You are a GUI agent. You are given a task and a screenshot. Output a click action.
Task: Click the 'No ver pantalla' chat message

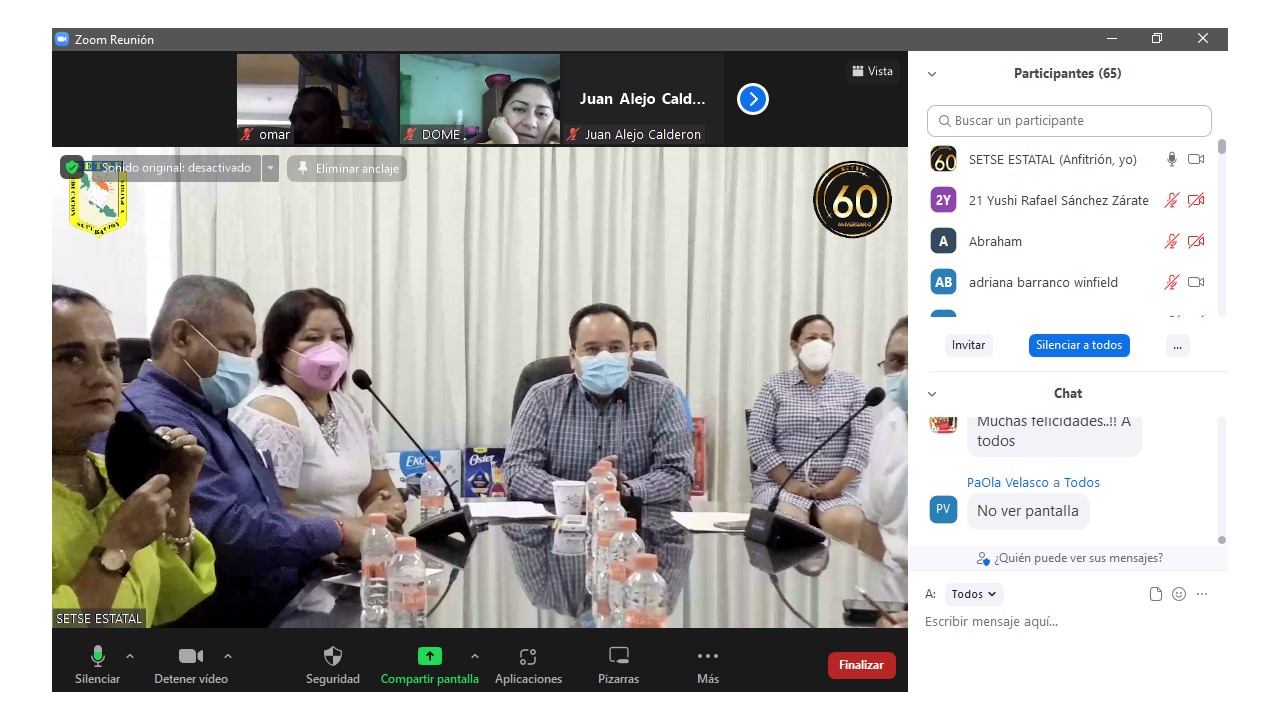1028,511
